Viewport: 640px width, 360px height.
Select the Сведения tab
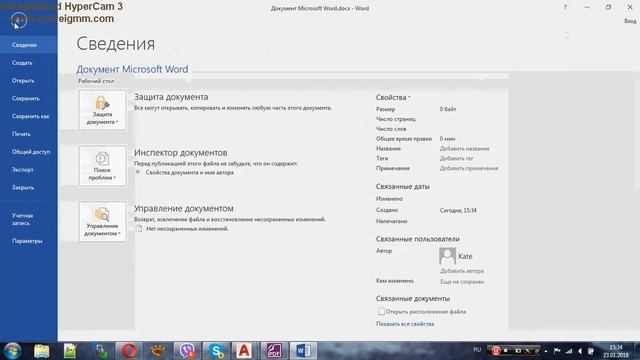(x=29, y=45)
